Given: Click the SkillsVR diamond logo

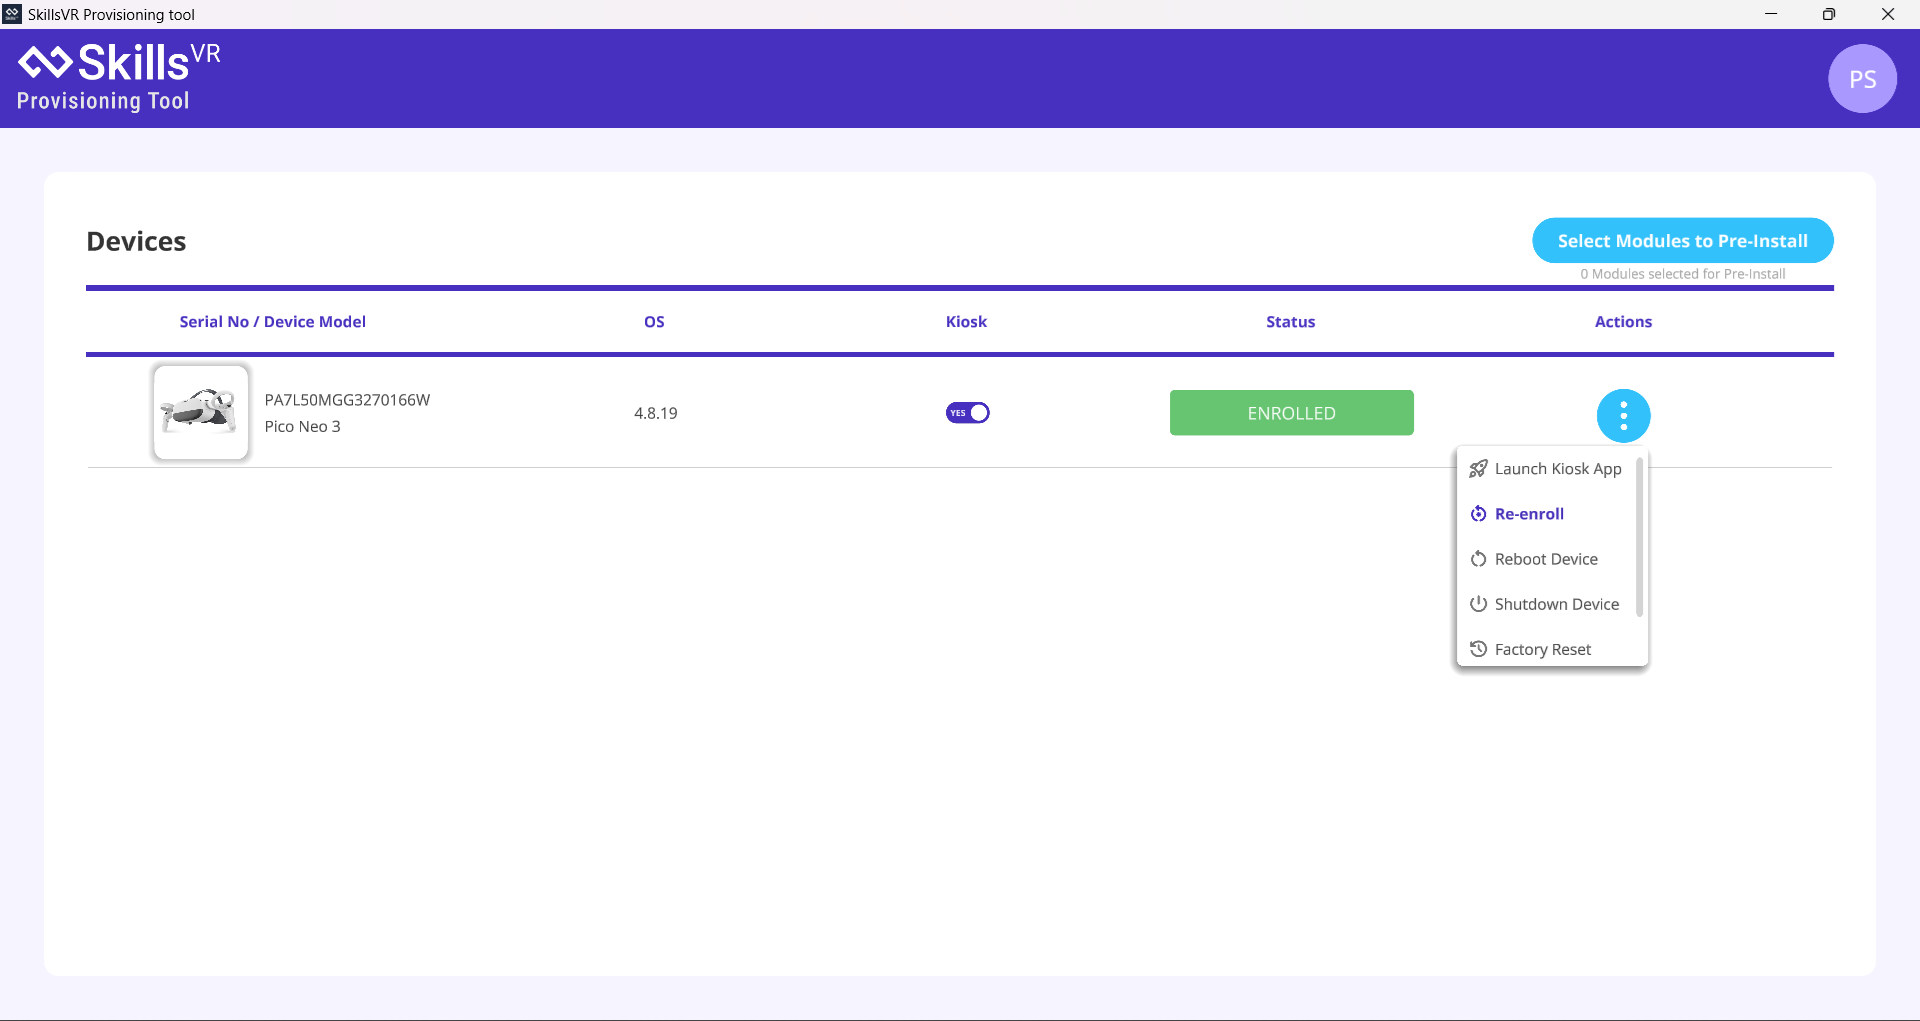Looking at the screenshot, I should (44, 62).
